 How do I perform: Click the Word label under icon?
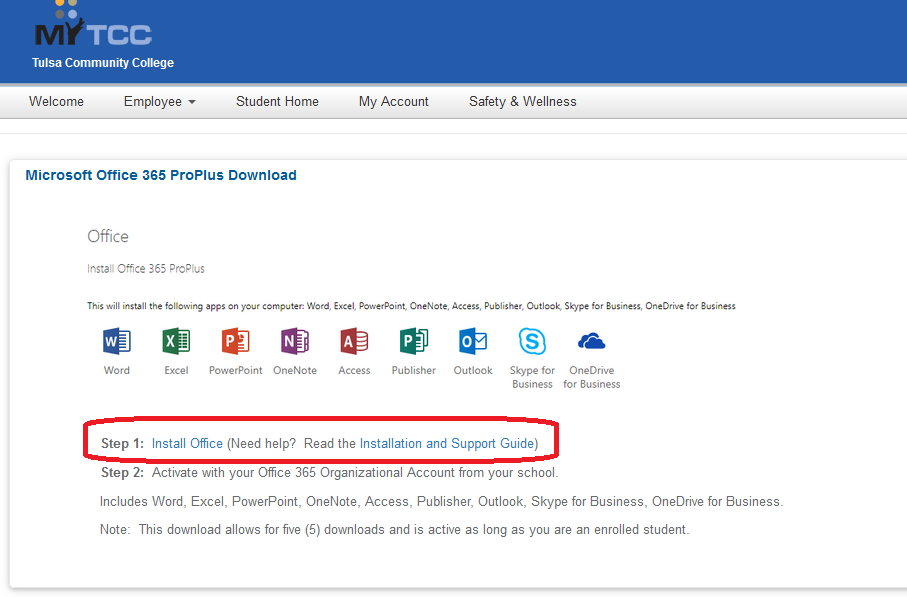pyautogui.click(x=117, y=370)
